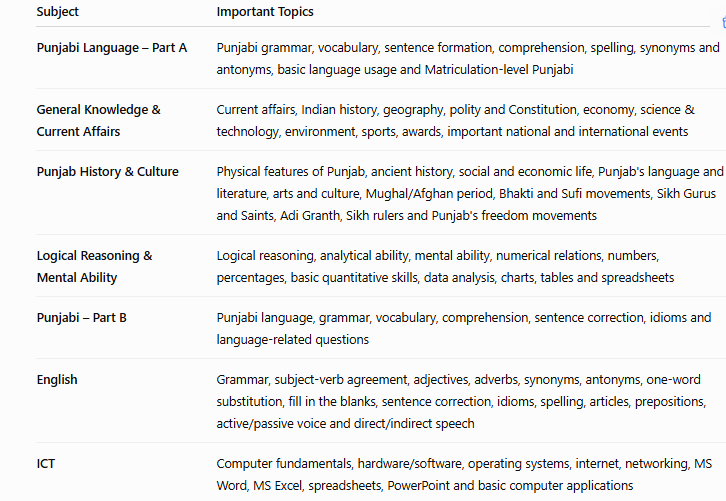Click topics text starting with Punjabi language, grammar
The image size is (726, 501).
(x=463, y=328)
